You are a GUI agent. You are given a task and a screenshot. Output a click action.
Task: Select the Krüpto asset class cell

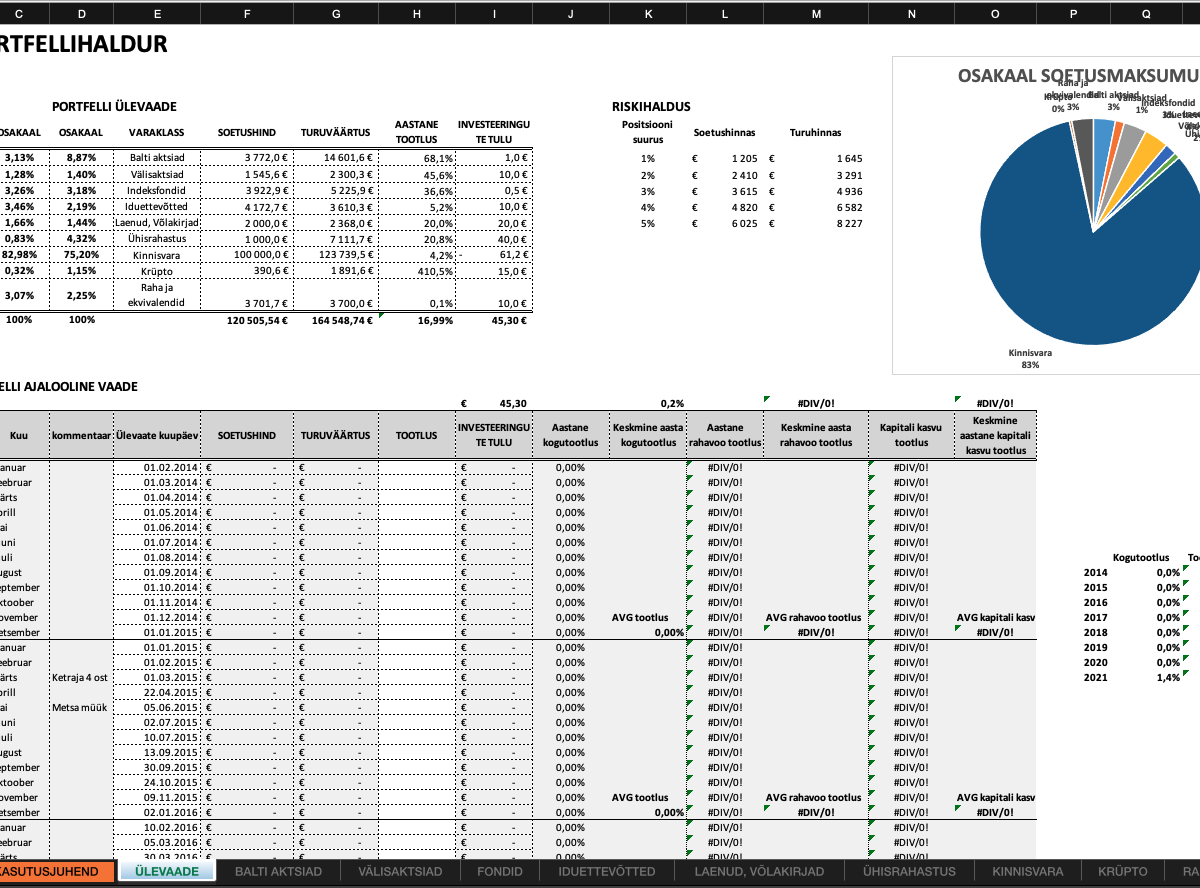pos(158,270)
